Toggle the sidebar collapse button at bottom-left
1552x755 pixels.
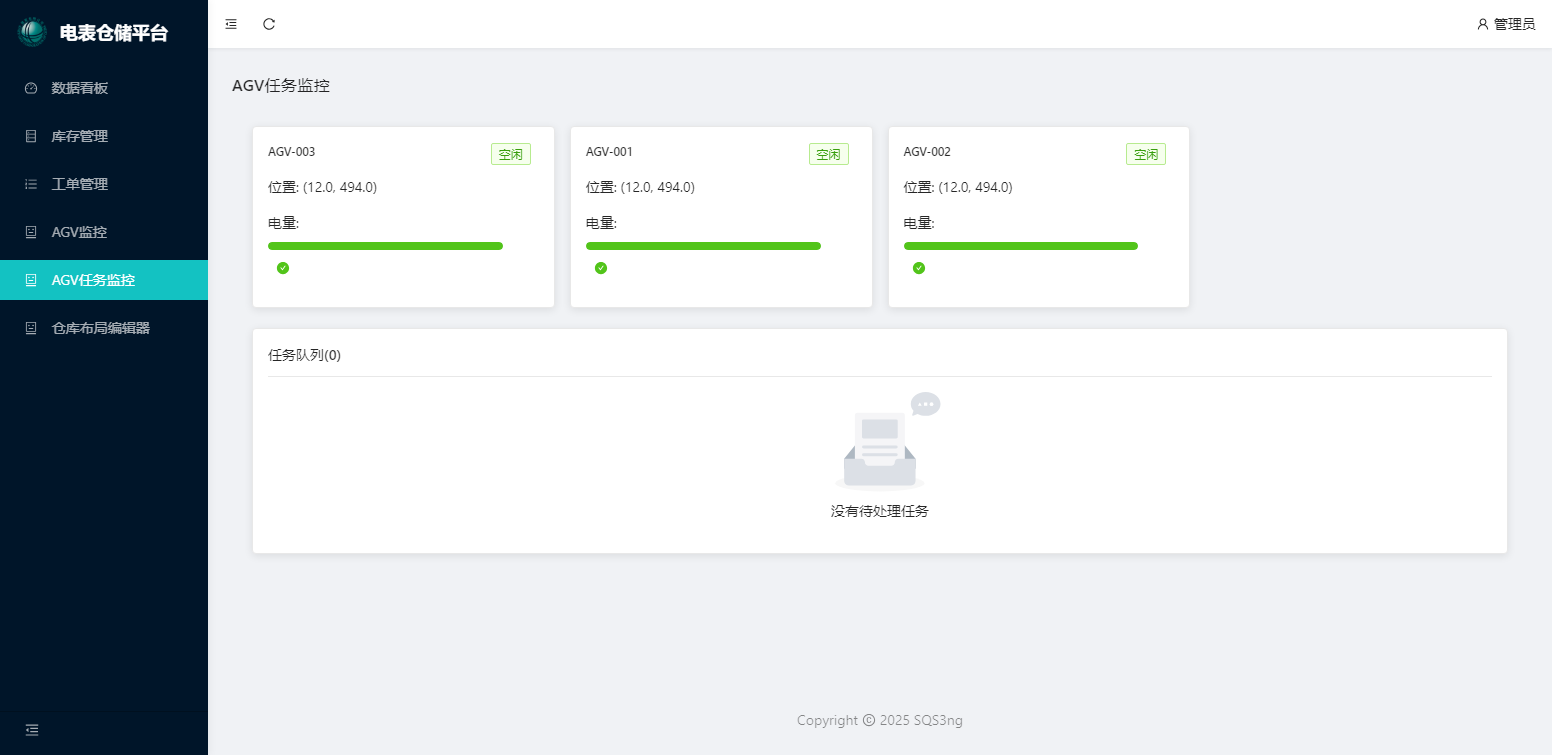point(32,730)
